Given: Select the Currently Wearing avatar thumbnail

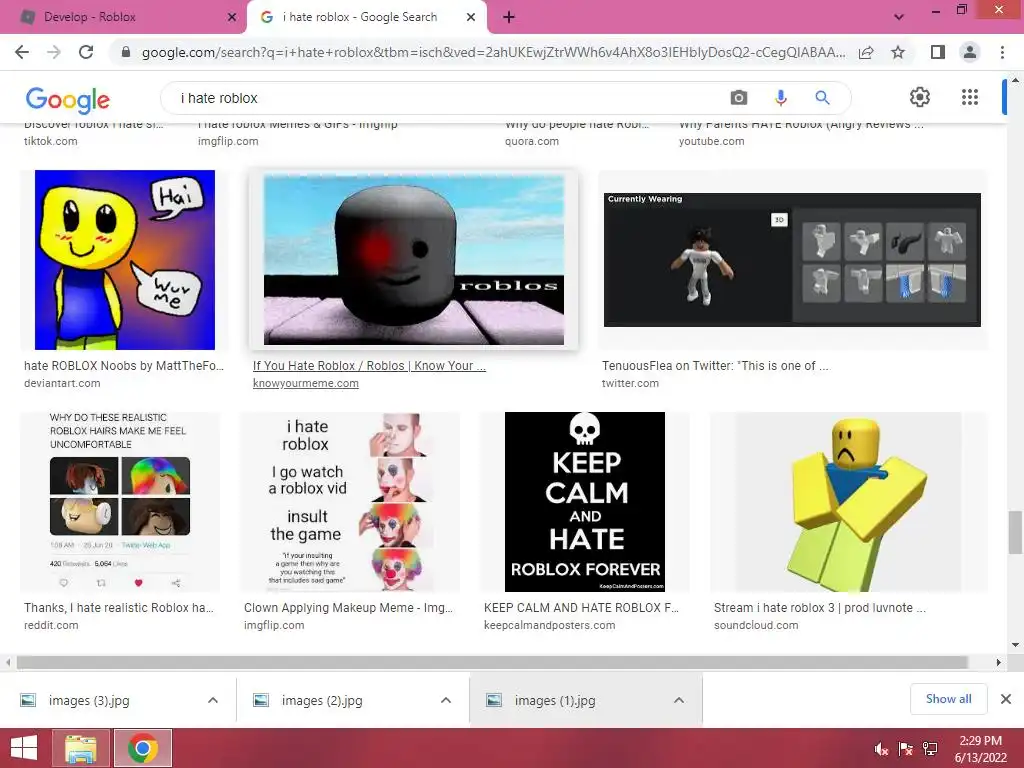Looking at the screenshot, I should click(x=792, y=260).
